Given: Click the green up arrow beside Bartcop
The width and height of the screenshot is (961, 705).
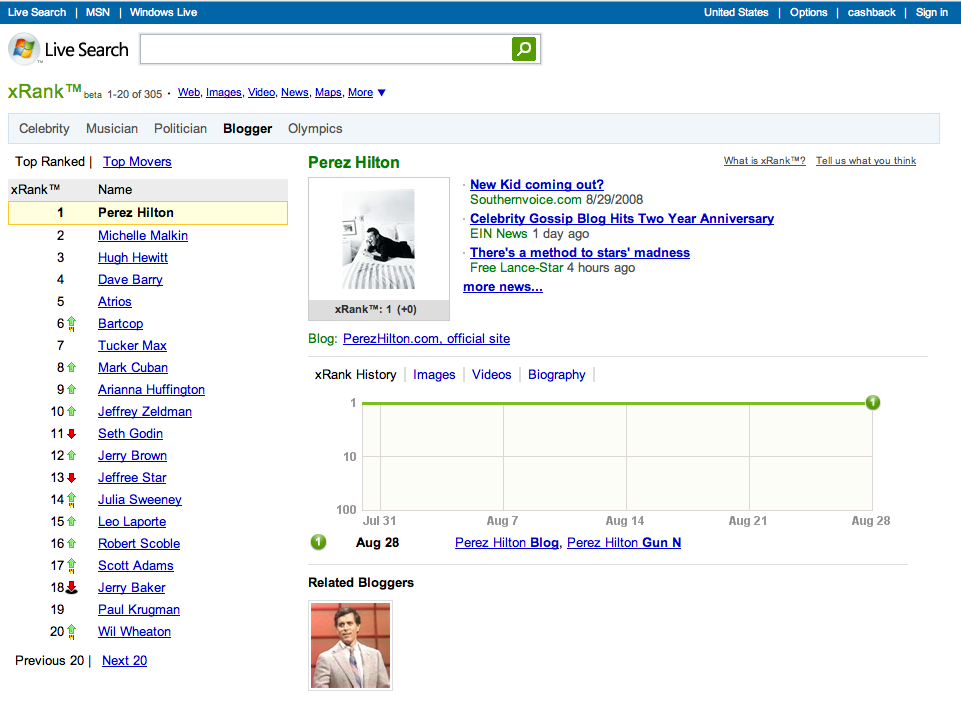Looking at the screenshot, I should 71,324.
